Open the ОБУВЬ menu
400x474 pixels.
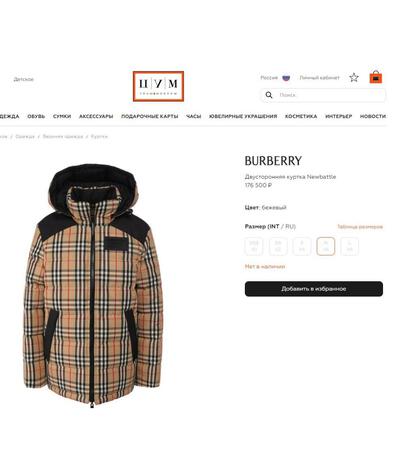(x=36, y=116)
